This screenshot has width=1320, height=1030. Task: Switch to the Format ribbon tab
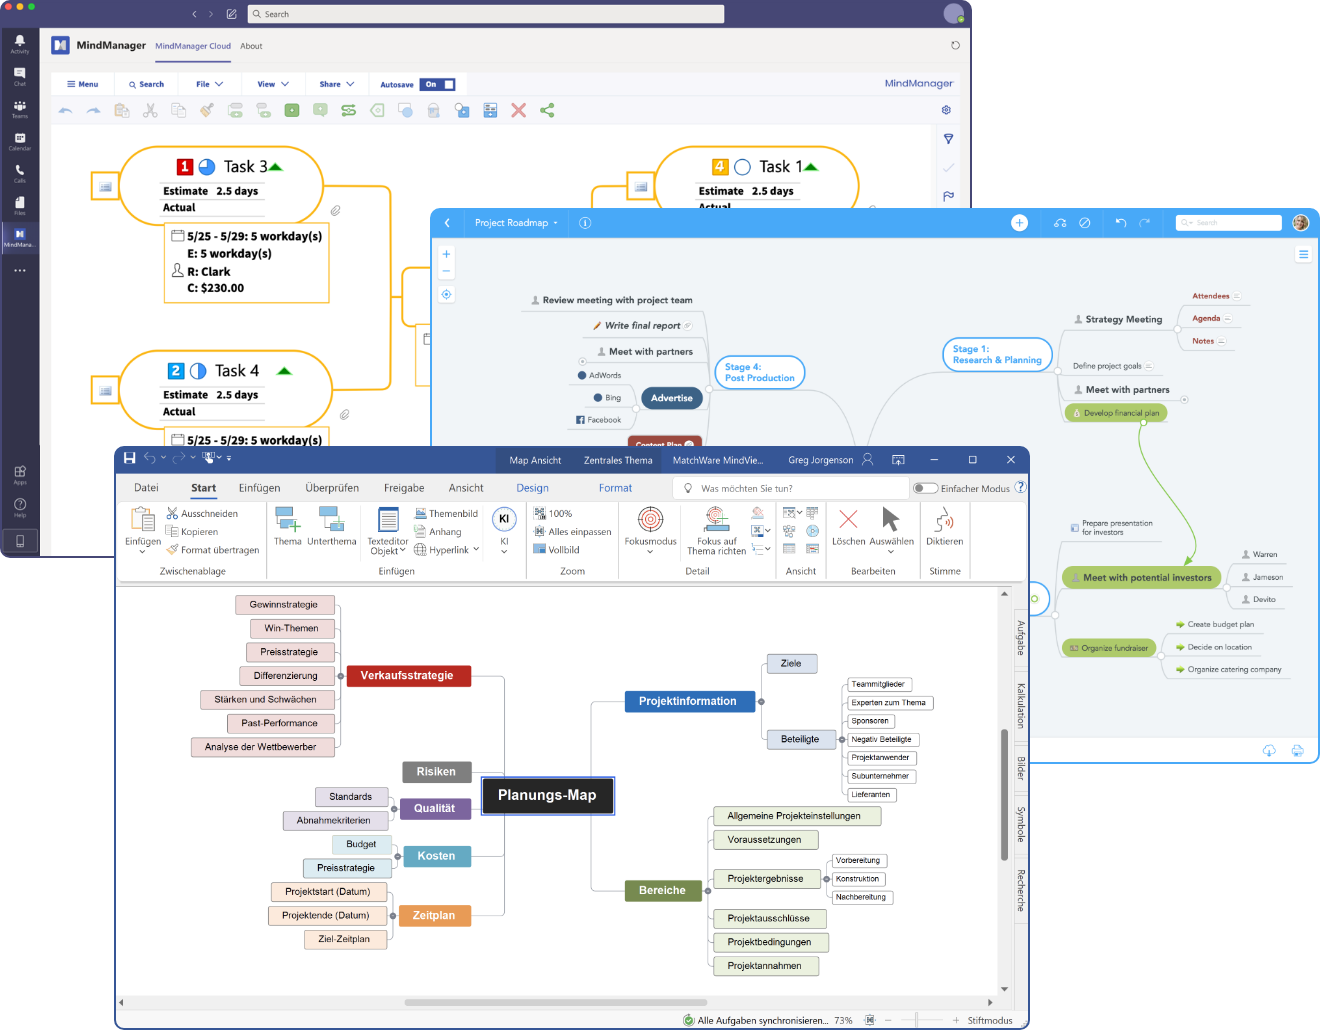pos(615,488)
